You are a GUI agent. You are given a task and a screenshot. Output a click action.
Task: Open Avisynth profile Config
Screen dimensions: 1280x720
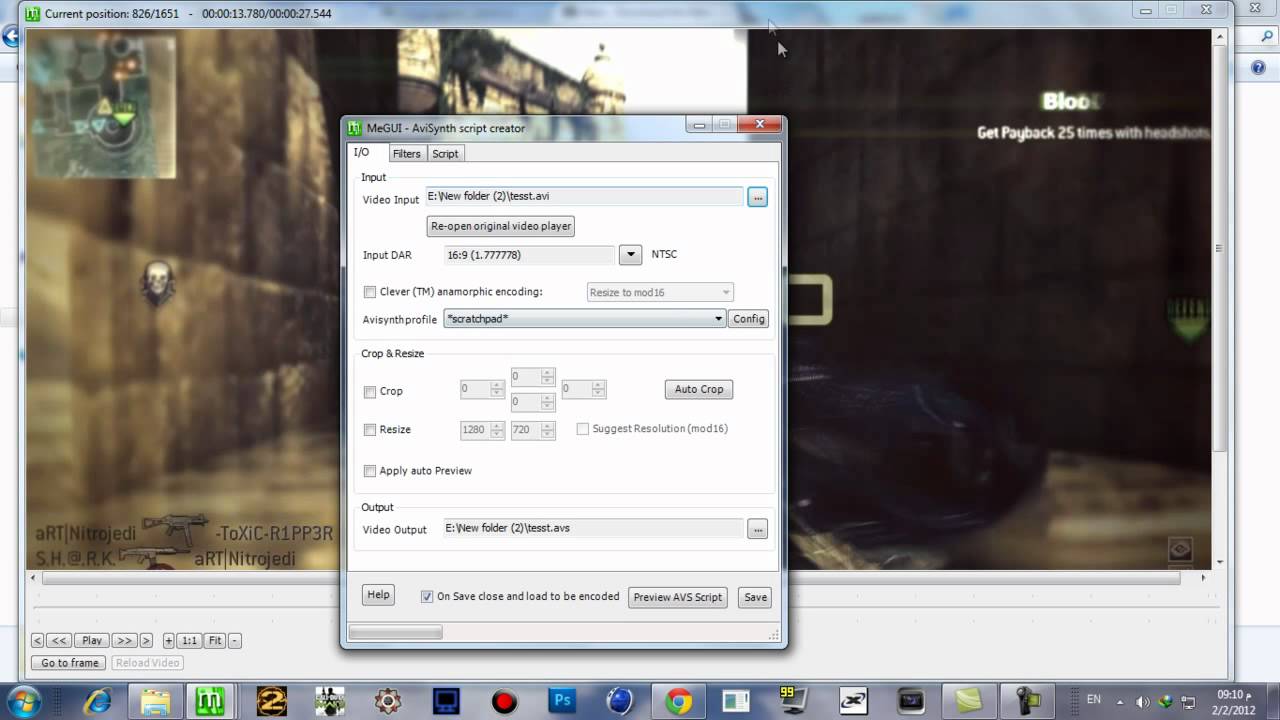pyautogui.click(x=749, y=318)
